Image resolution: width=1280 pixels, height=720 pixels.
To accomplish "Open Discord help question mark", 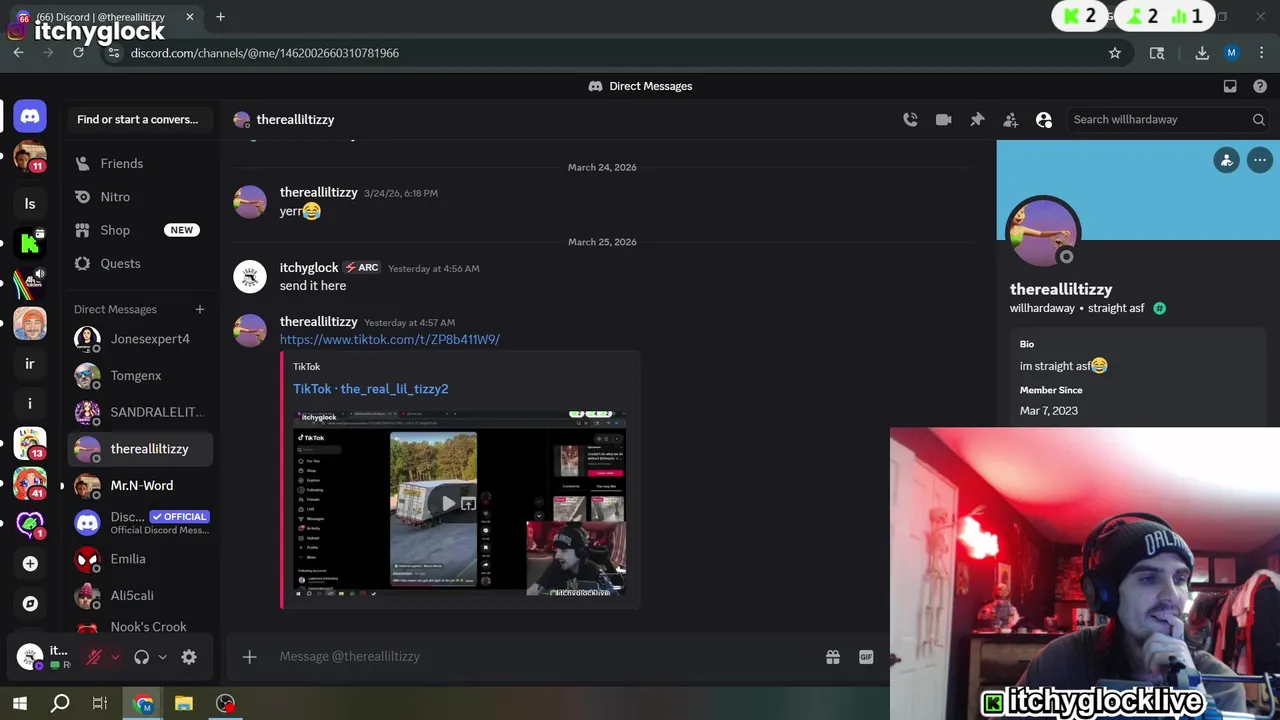I will [x=1260, y=86].
